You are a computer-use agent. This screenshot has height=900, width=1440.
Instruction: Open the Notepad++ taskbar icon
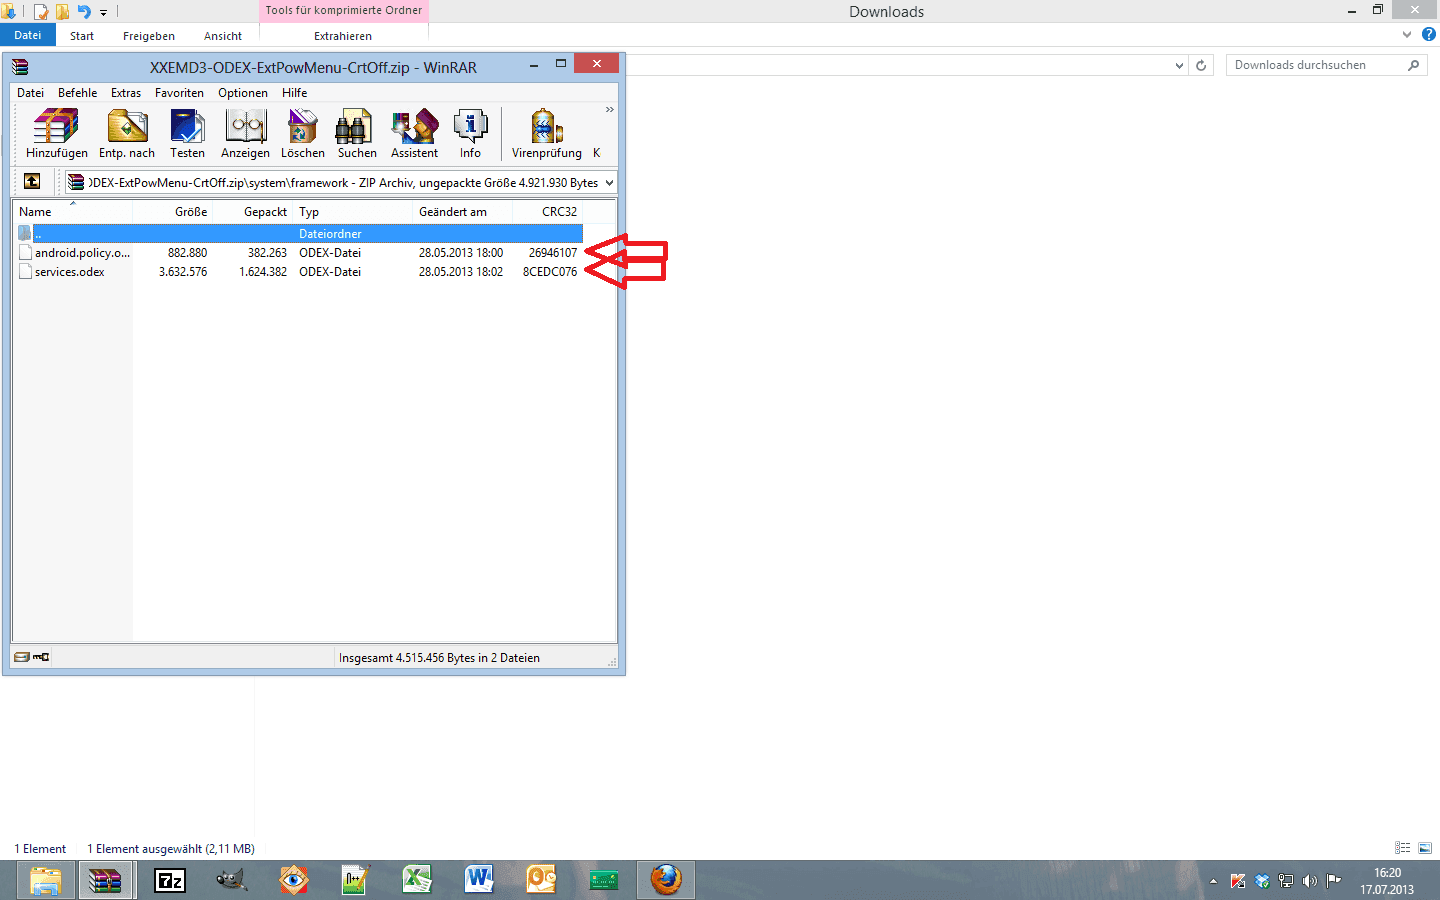tap(355, 880)
